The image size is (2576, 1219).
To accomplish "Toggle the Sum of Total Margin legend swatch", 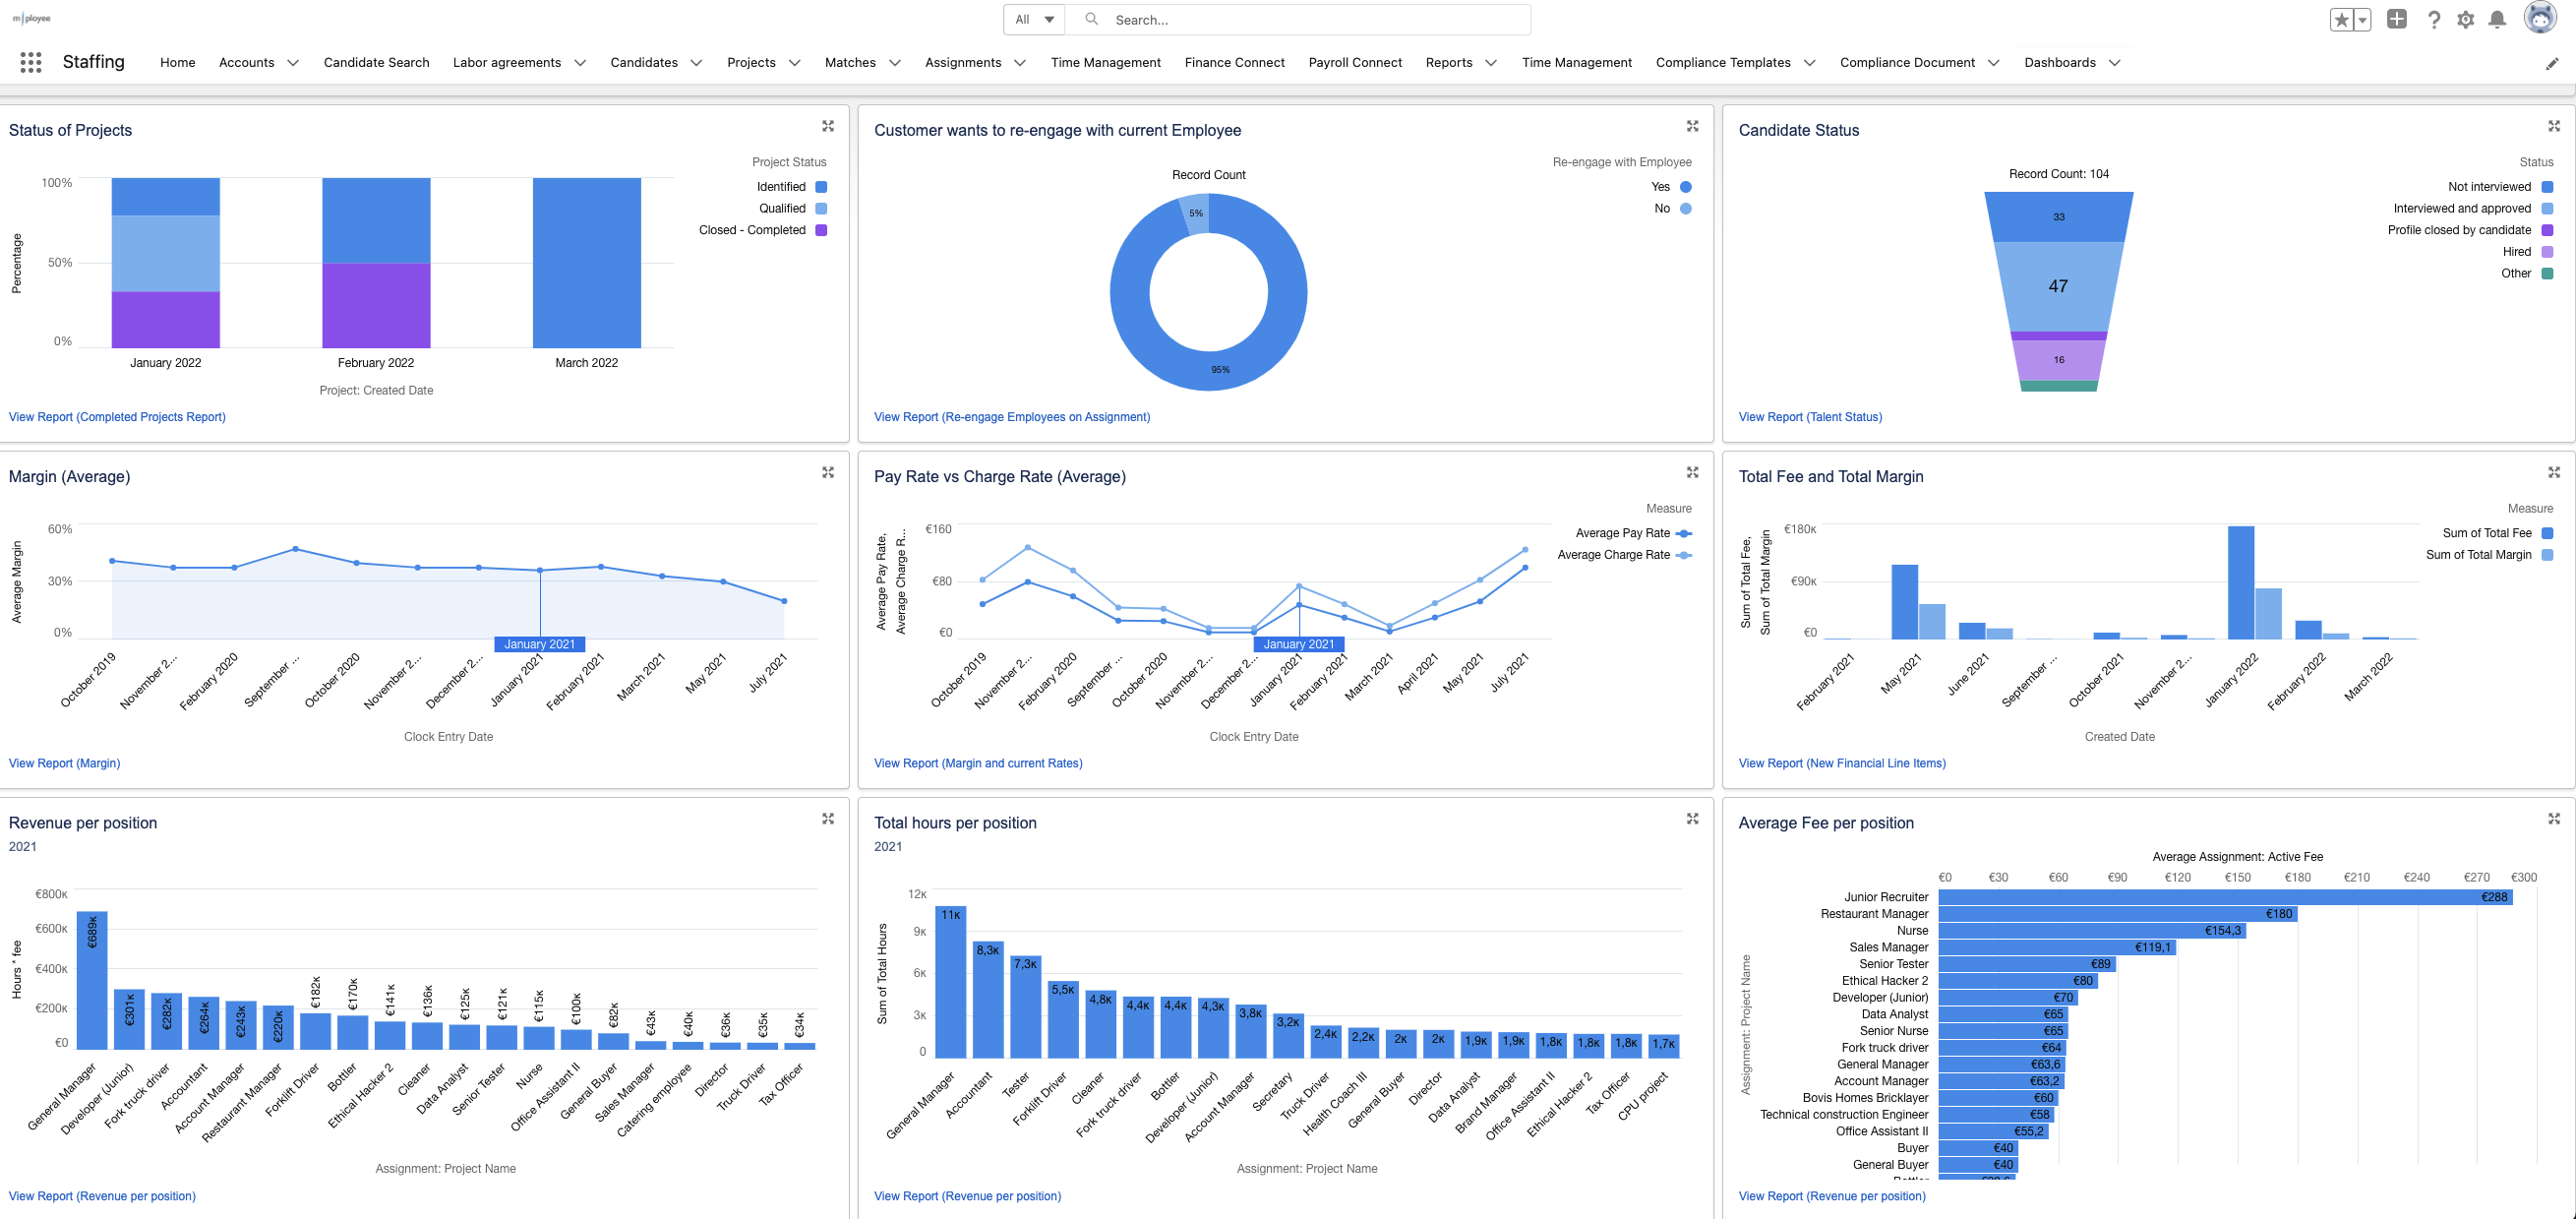I will [x=2547, y=555].
